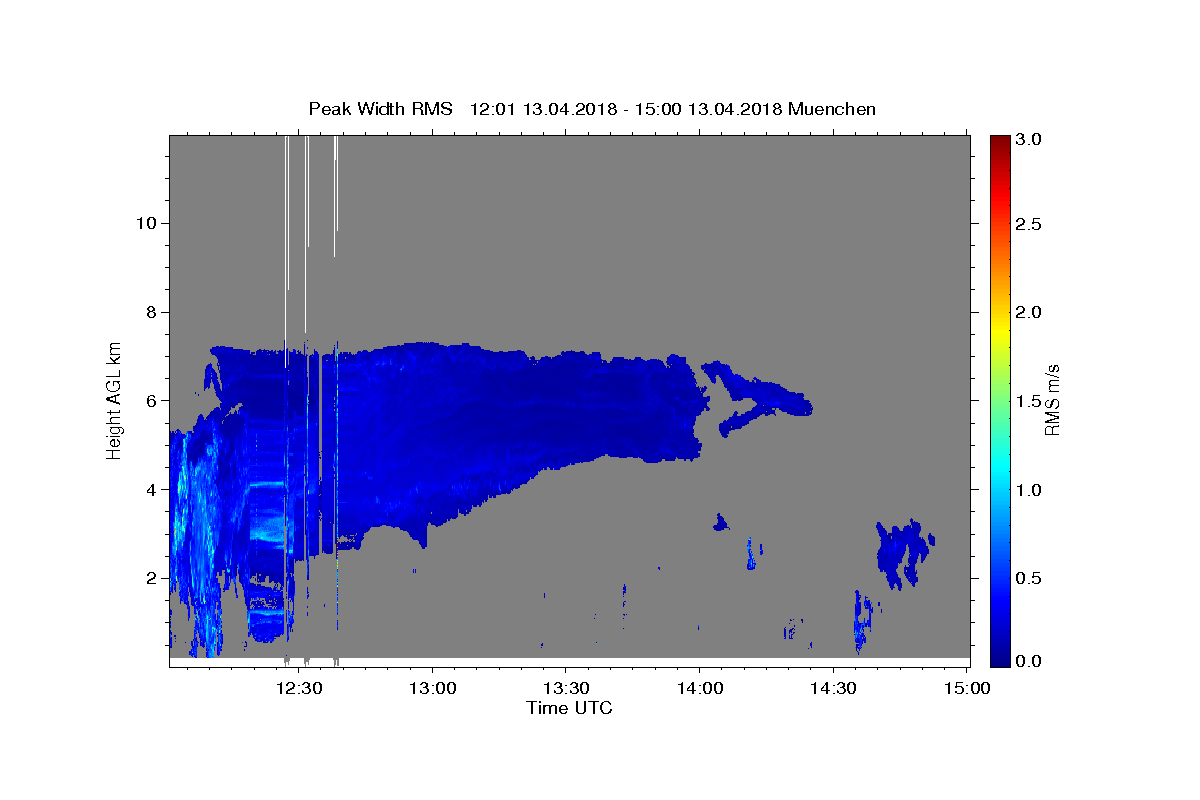Click the colorbar value 1.5
The image size is (1200, 800).
pos(1030,401)
